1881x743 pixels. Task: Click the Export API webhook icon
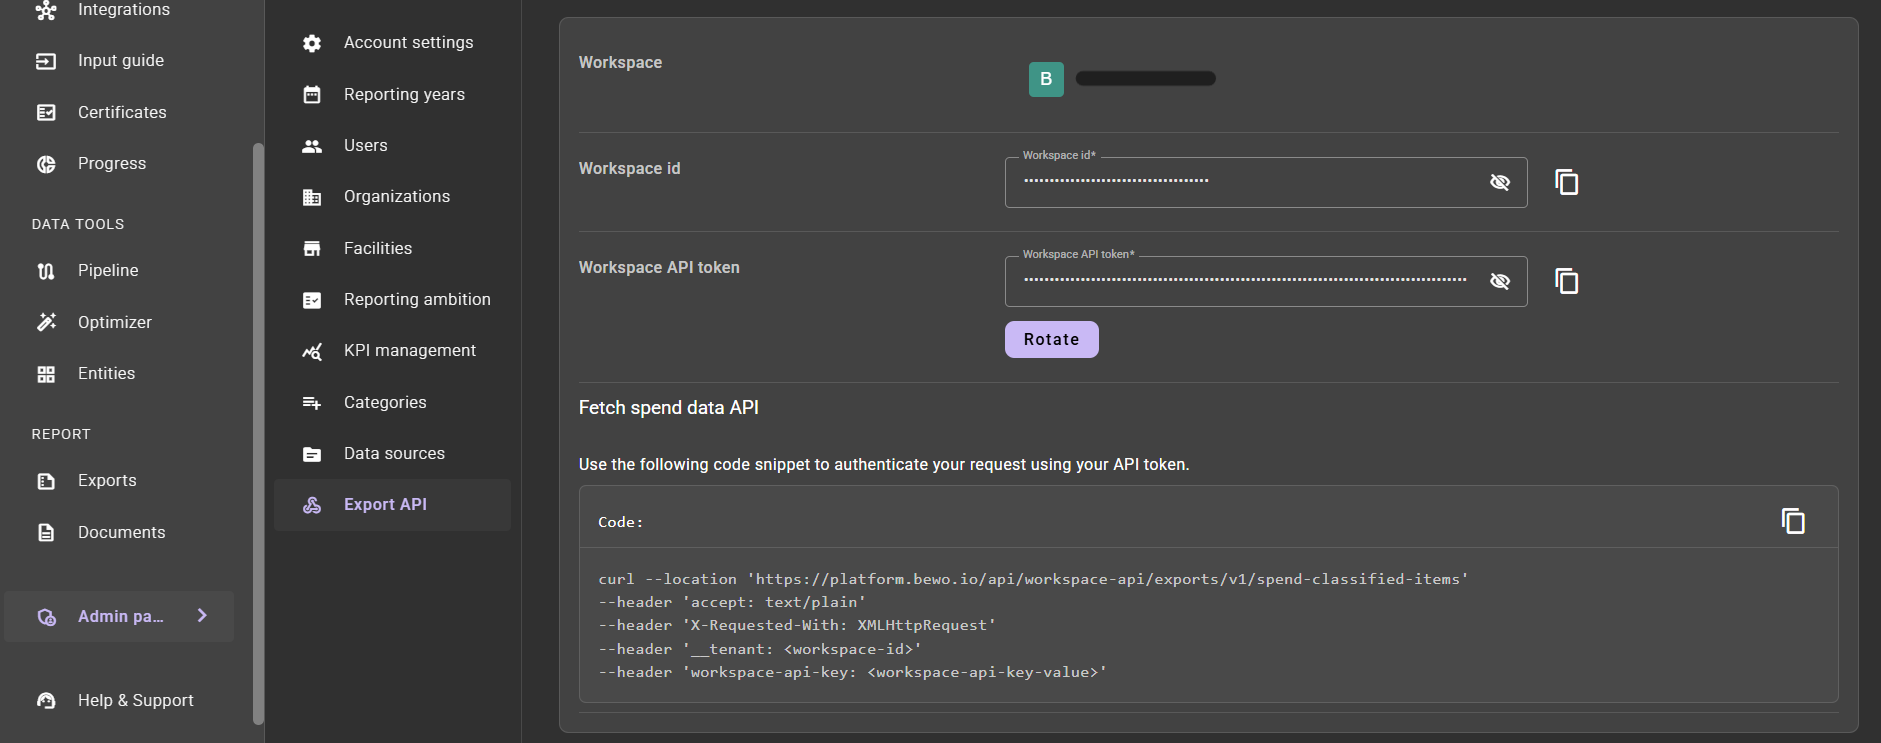(x=312, y=505)
